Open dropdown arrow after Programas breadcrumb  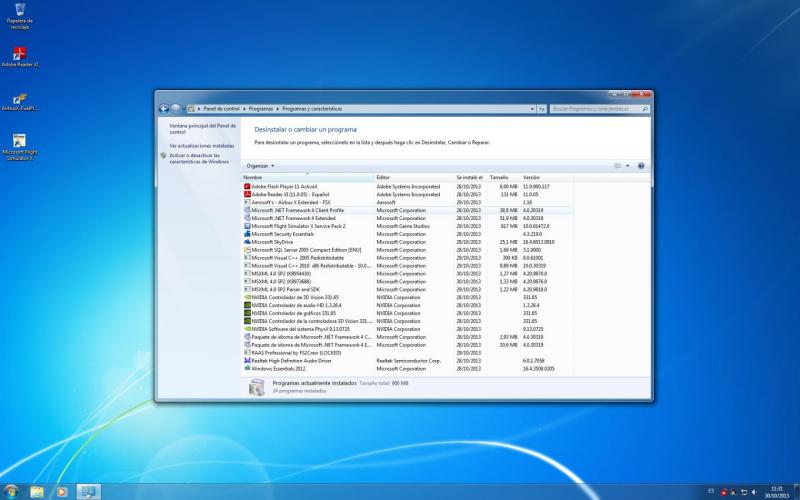pos(278,109)
